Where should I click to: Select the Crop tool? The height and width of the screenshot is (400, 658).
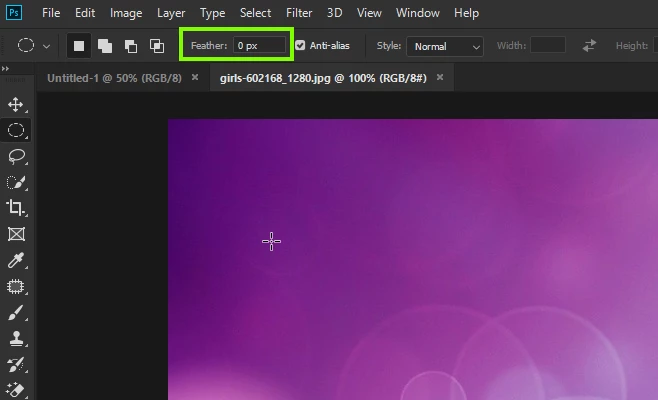pyautogui.click(x=16, y=208)
